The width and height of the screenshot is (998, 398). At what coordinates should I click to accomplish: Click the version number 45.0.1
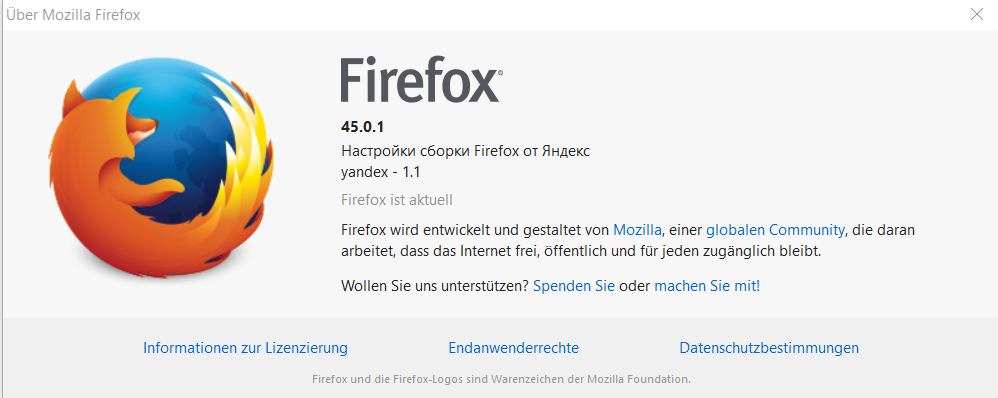coord(362,127)
